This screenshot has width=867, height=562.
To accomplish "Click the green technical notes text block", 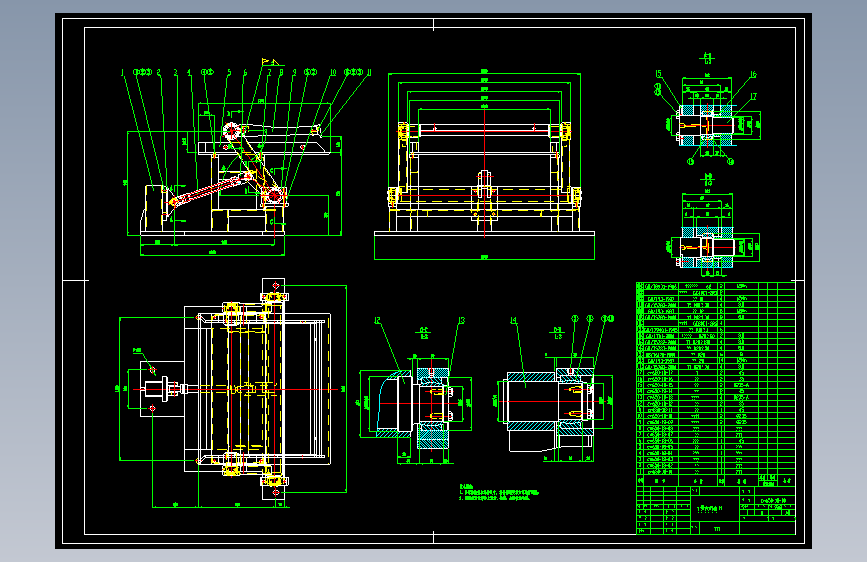I will pos(498,492).
